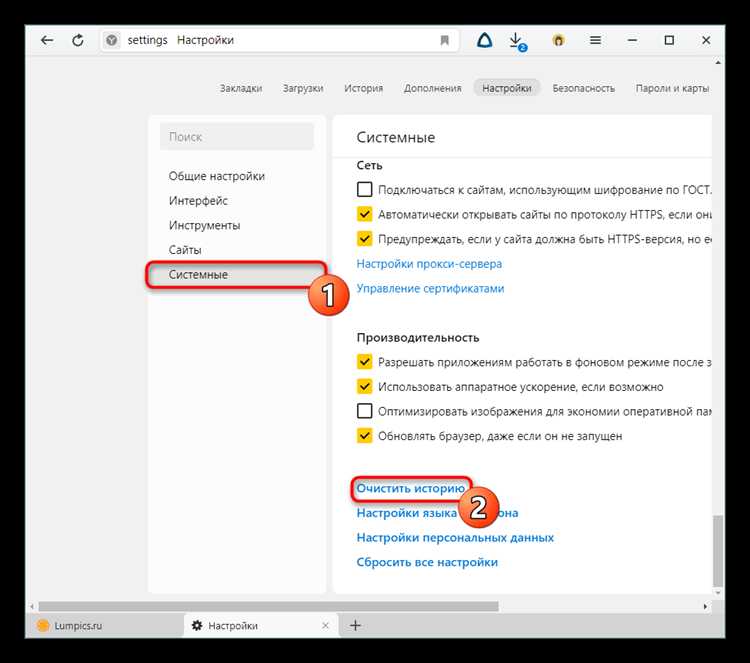The height and width of the screenshot is (663, 750).
Task: Open Инструменты section in sidebar
Action: click(204, 225)
